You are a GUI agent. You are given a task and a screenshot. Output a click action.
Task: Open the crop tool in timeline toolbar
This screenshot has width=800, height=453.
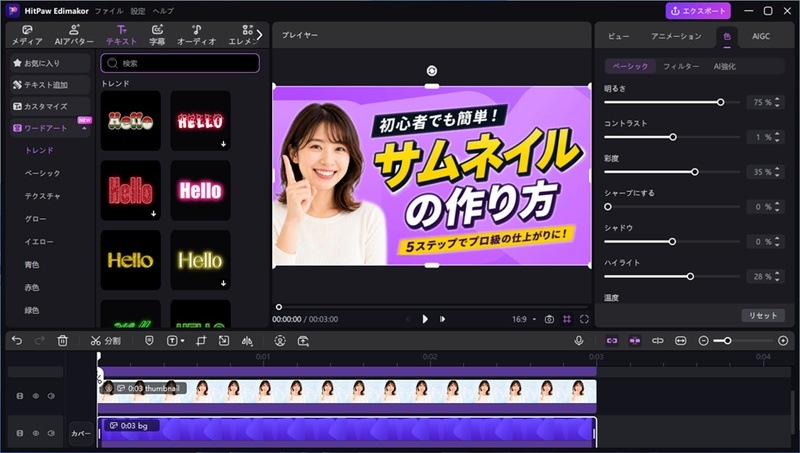201,340
